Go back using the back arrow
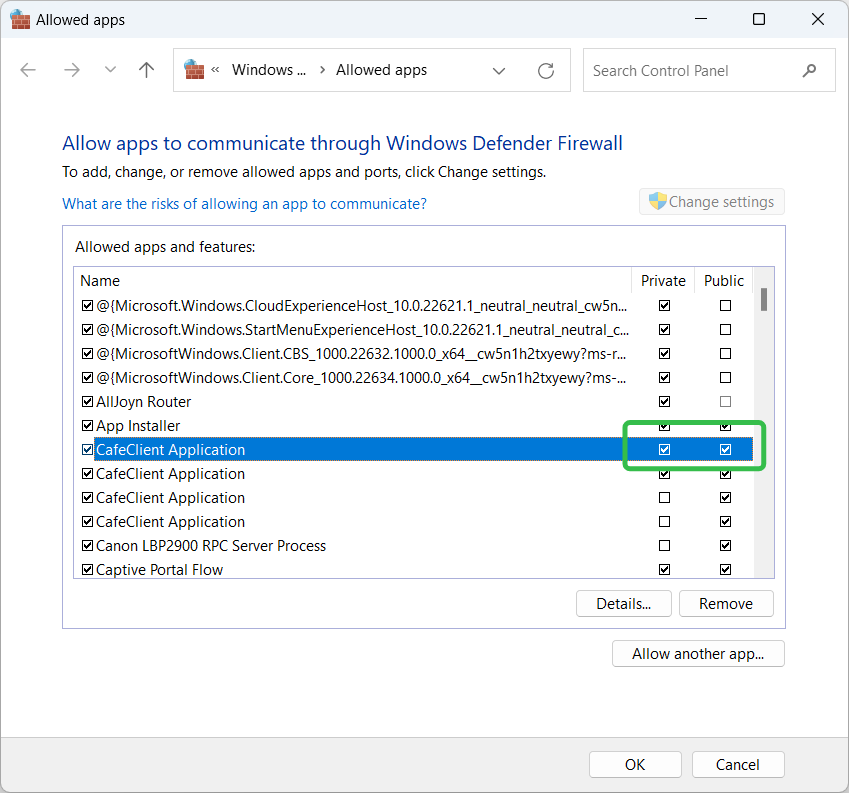This screenshot has height=793, width=849. (28, 70)
